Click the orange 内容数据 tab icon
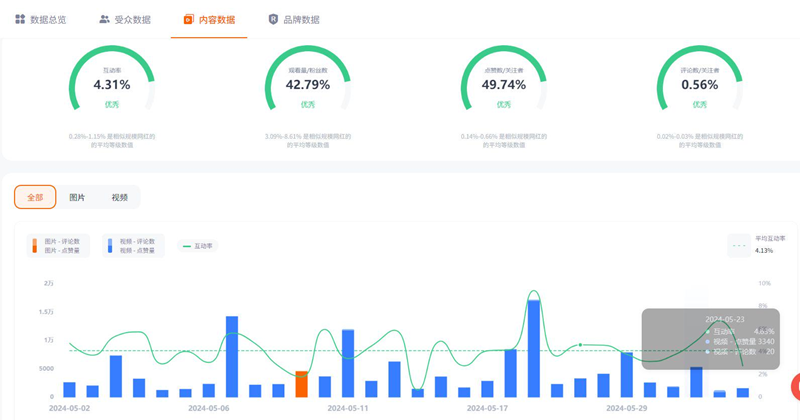800x420 pixels. (187, 19)
